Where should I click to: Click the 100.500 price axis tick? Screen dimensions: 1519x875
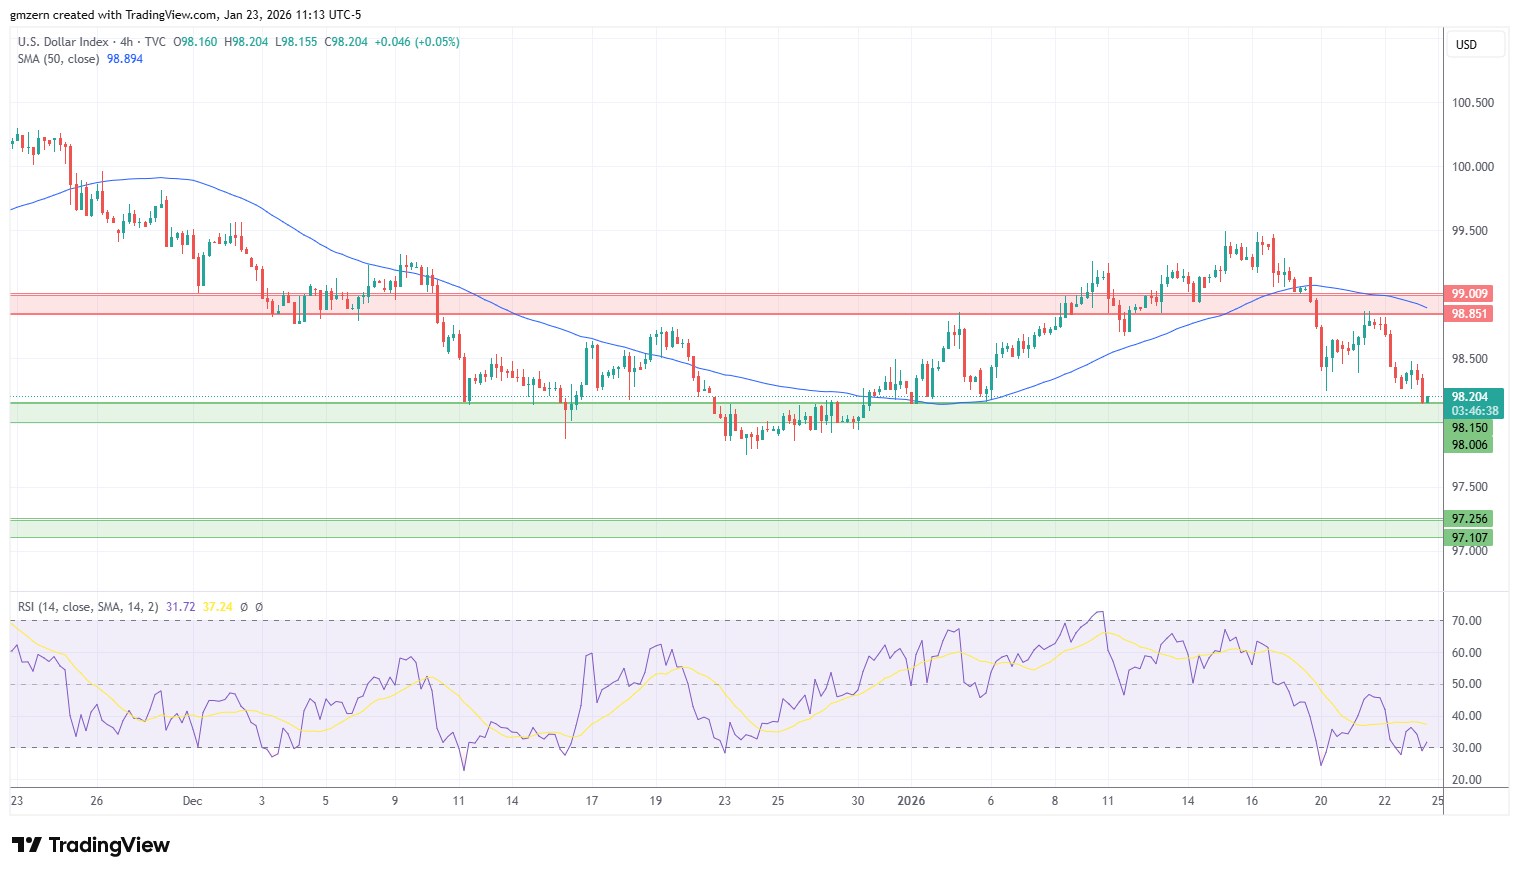pyautogui.click(x=1473, y=103)
